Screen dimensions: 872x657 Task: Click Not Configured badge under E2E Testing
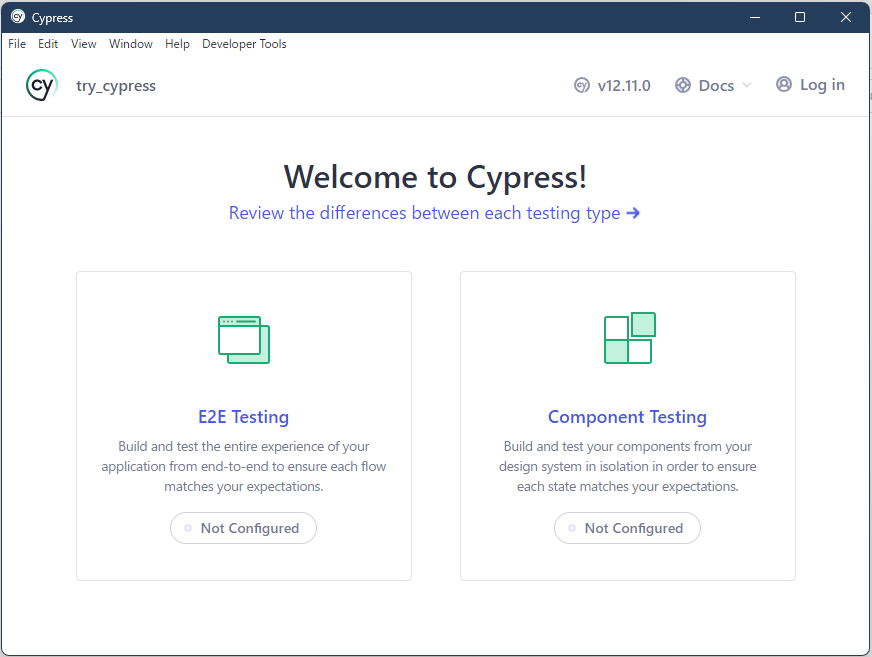[244, 528]
